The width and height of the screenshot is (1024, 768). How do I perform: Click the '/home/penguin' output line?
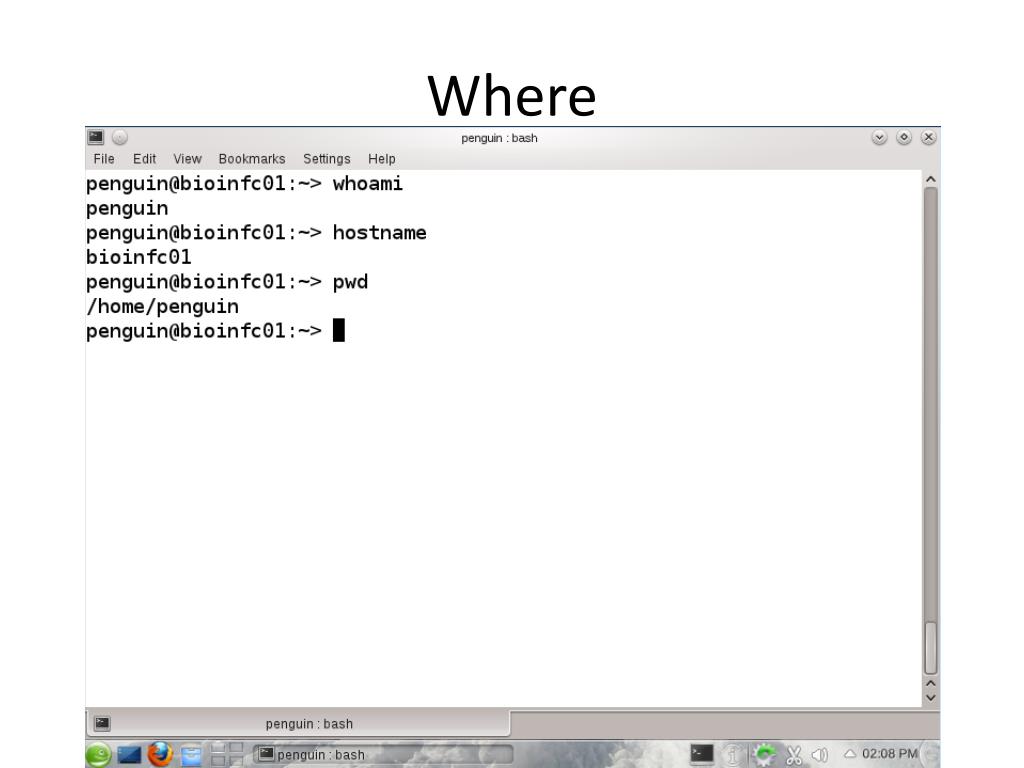pyautogui.click(x=163, y=307)
